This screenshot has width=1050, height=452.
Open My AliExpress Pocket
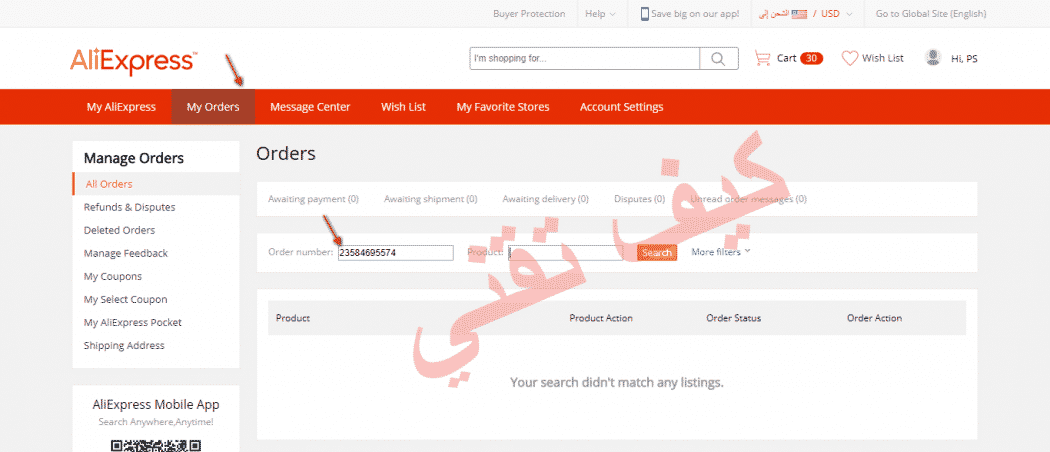pyautogui.click(x=133, y=322)
